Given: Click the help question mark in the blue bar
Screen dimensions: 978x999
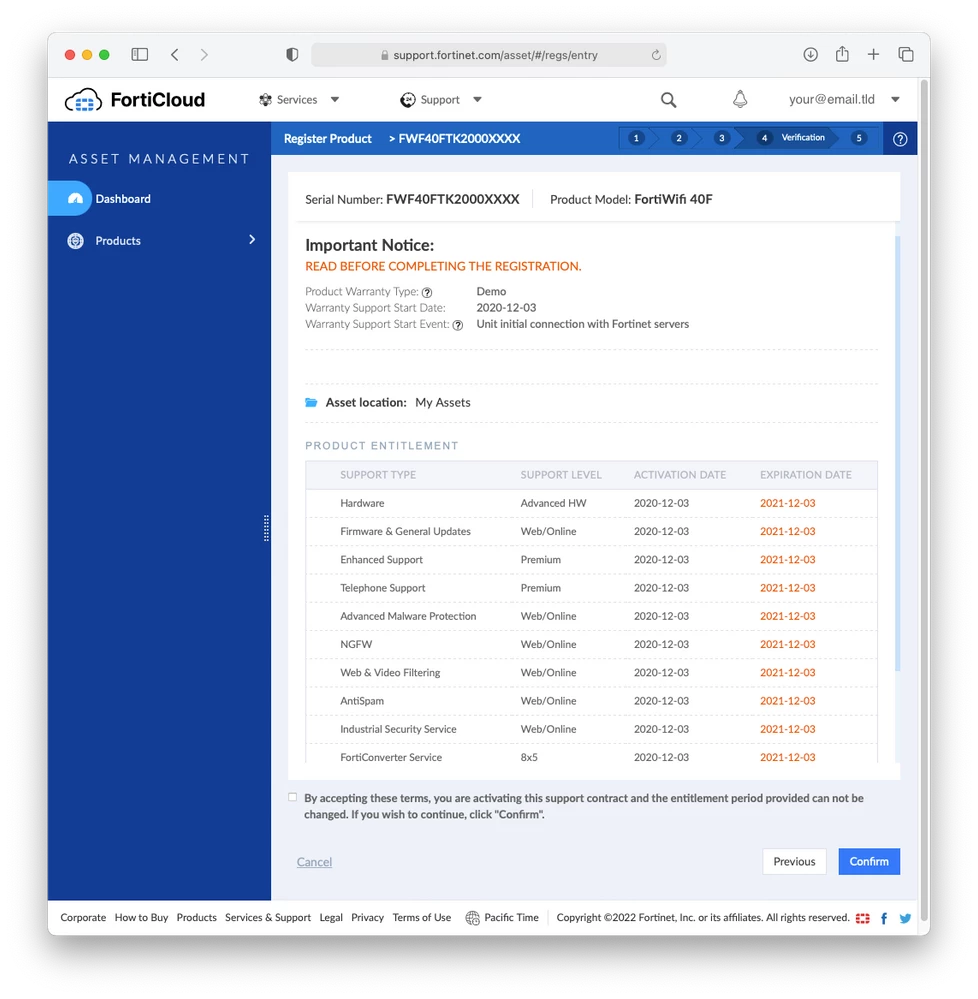Looking at the screenshot, I should pyautogui.click(x=900, y=139).
